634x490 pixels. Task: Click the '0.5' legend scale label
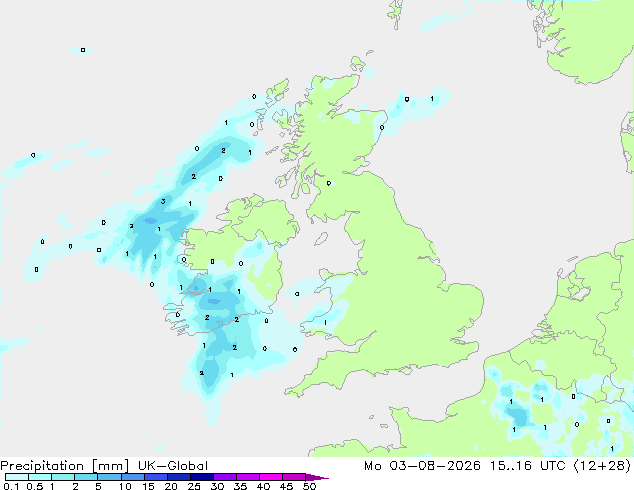point(35,486)
